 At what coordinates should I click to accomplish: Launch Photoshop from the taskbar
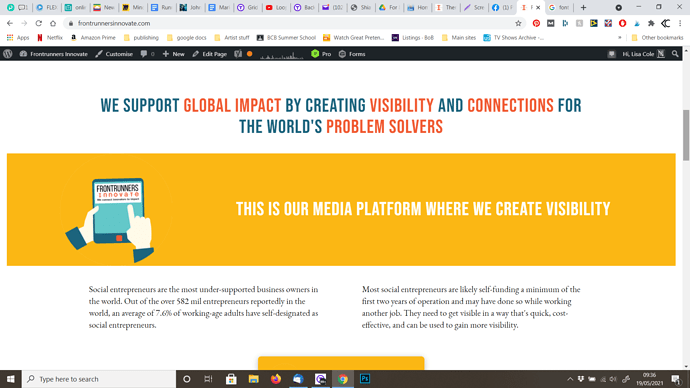tap(365, 379)
